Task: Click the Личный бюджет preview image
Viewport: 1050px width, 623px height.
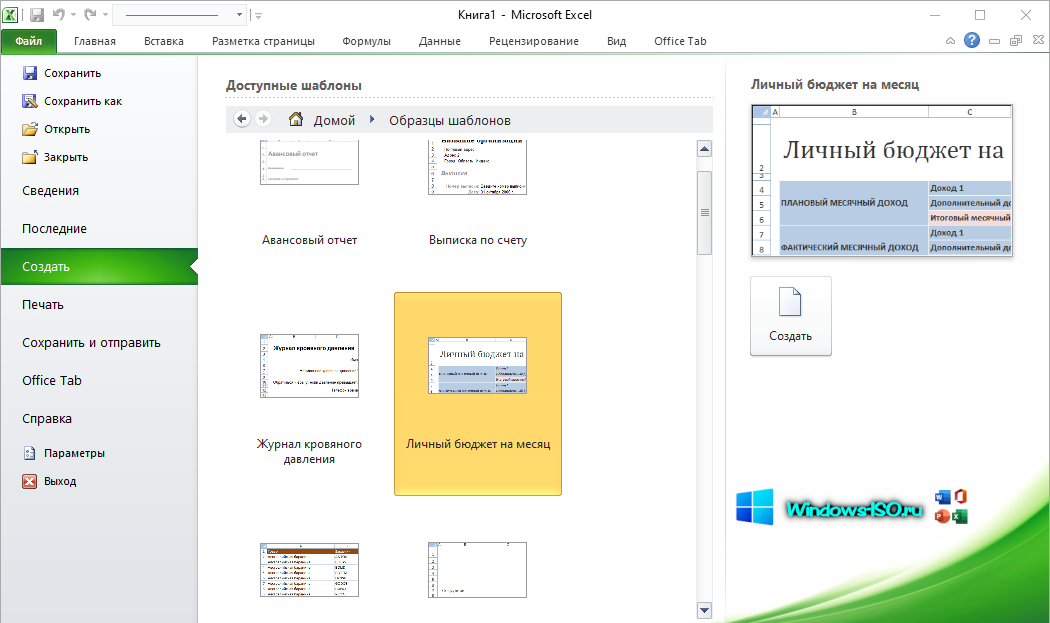Action: click(x=882, y=180)
